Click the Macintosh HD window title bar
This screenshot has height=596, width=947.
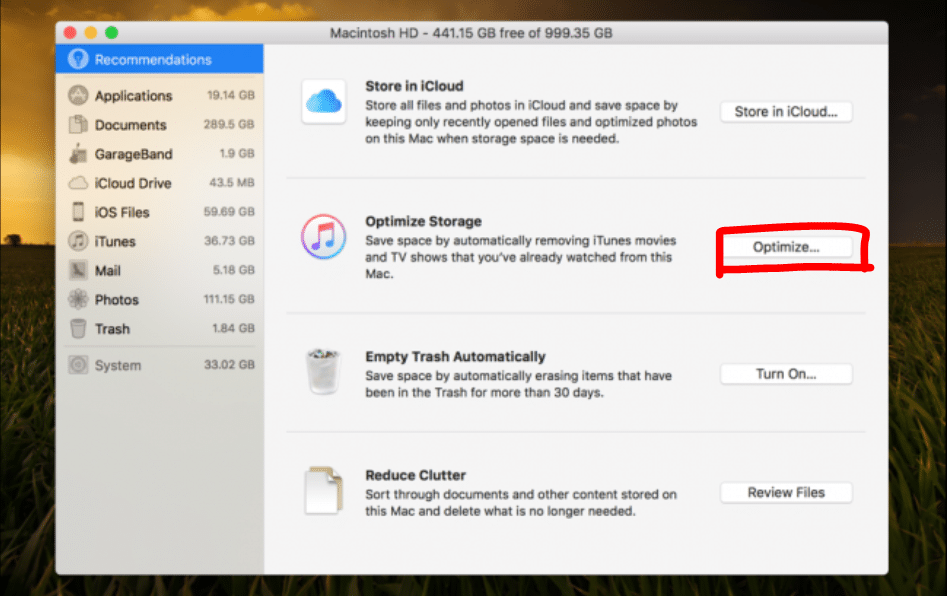470,32
